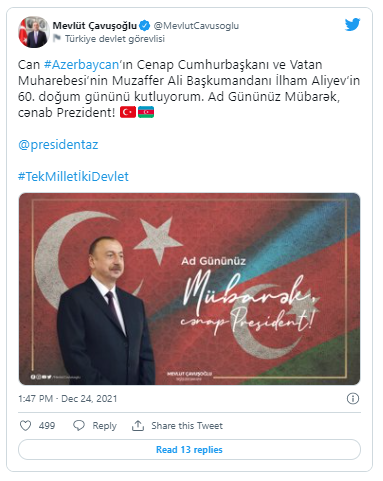The height and width of the screenshot is (481, 383).
Task: Open the @presidentaz mention
Action: (x=58, y=145)
